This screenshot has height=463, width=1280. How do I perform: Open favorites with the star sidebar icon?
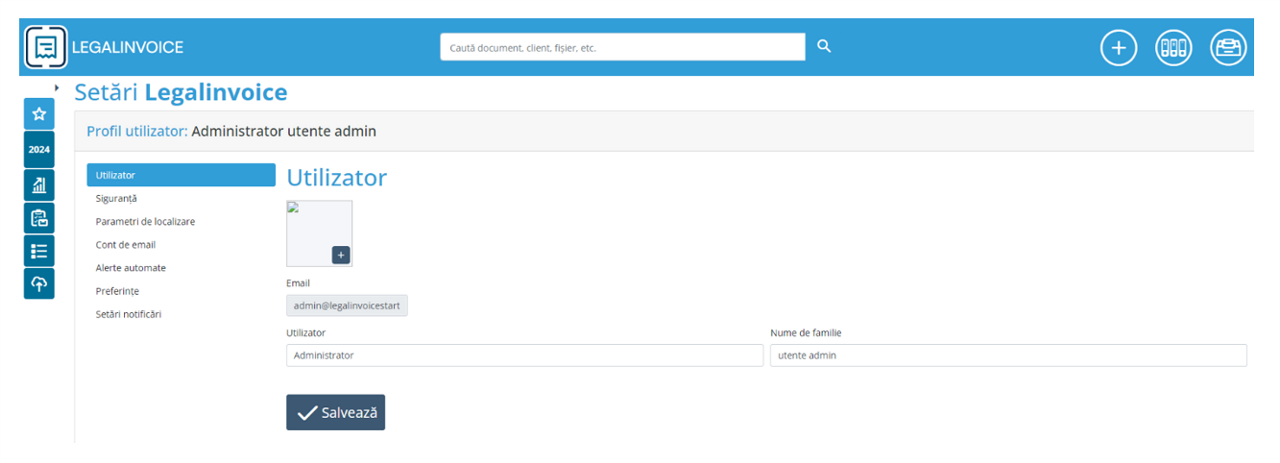[x=39, y=114]
